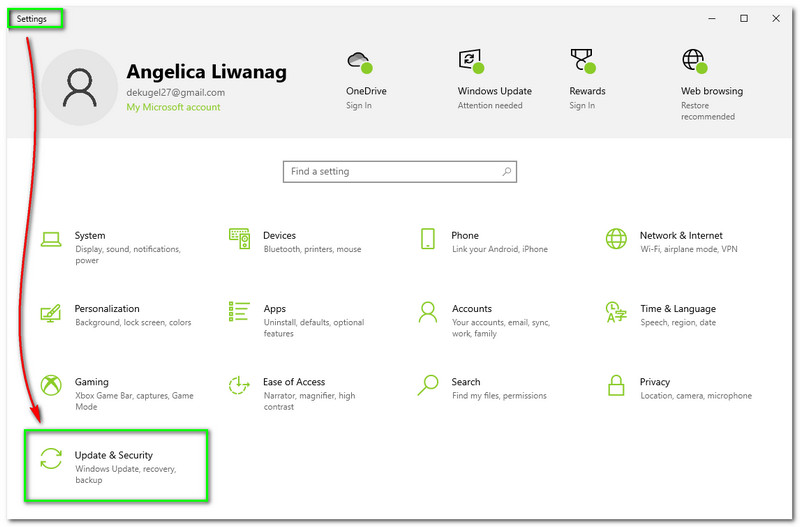Click the Windows Update status icon
Screen dimensions: 800x527
click(x=471, y=61)
